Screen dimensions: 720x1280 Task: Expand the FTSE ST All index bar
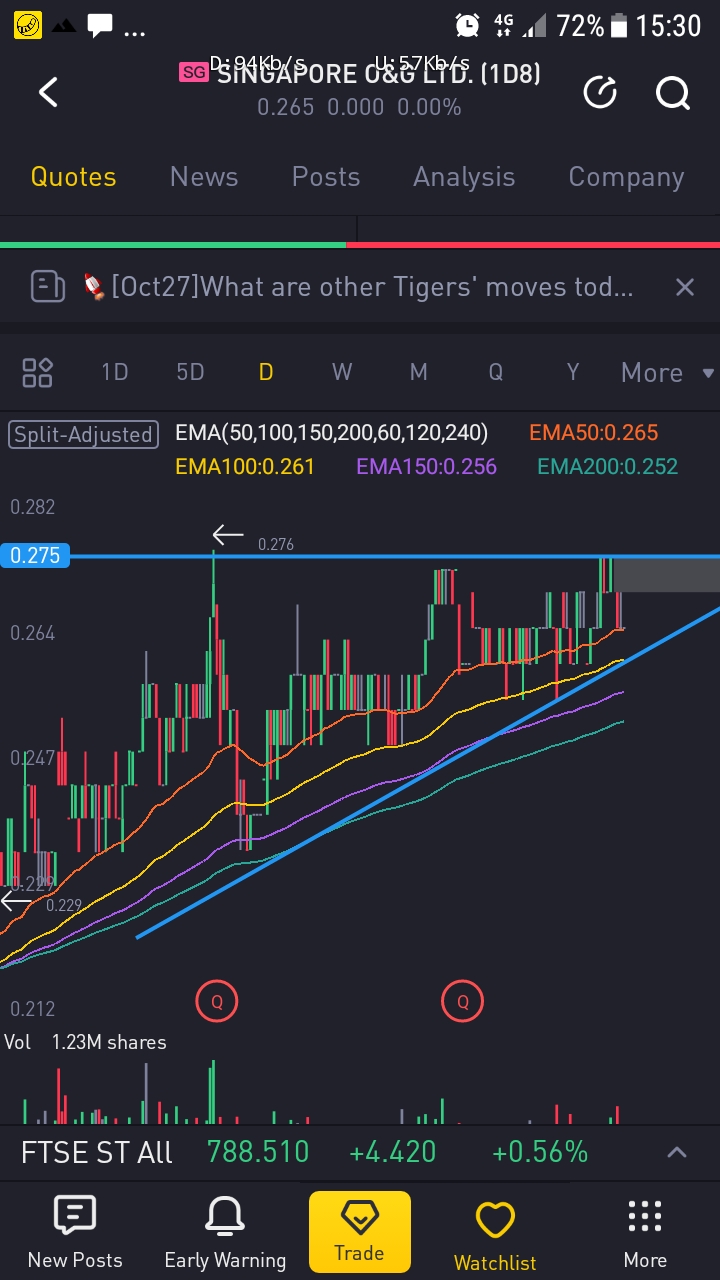677,1153
